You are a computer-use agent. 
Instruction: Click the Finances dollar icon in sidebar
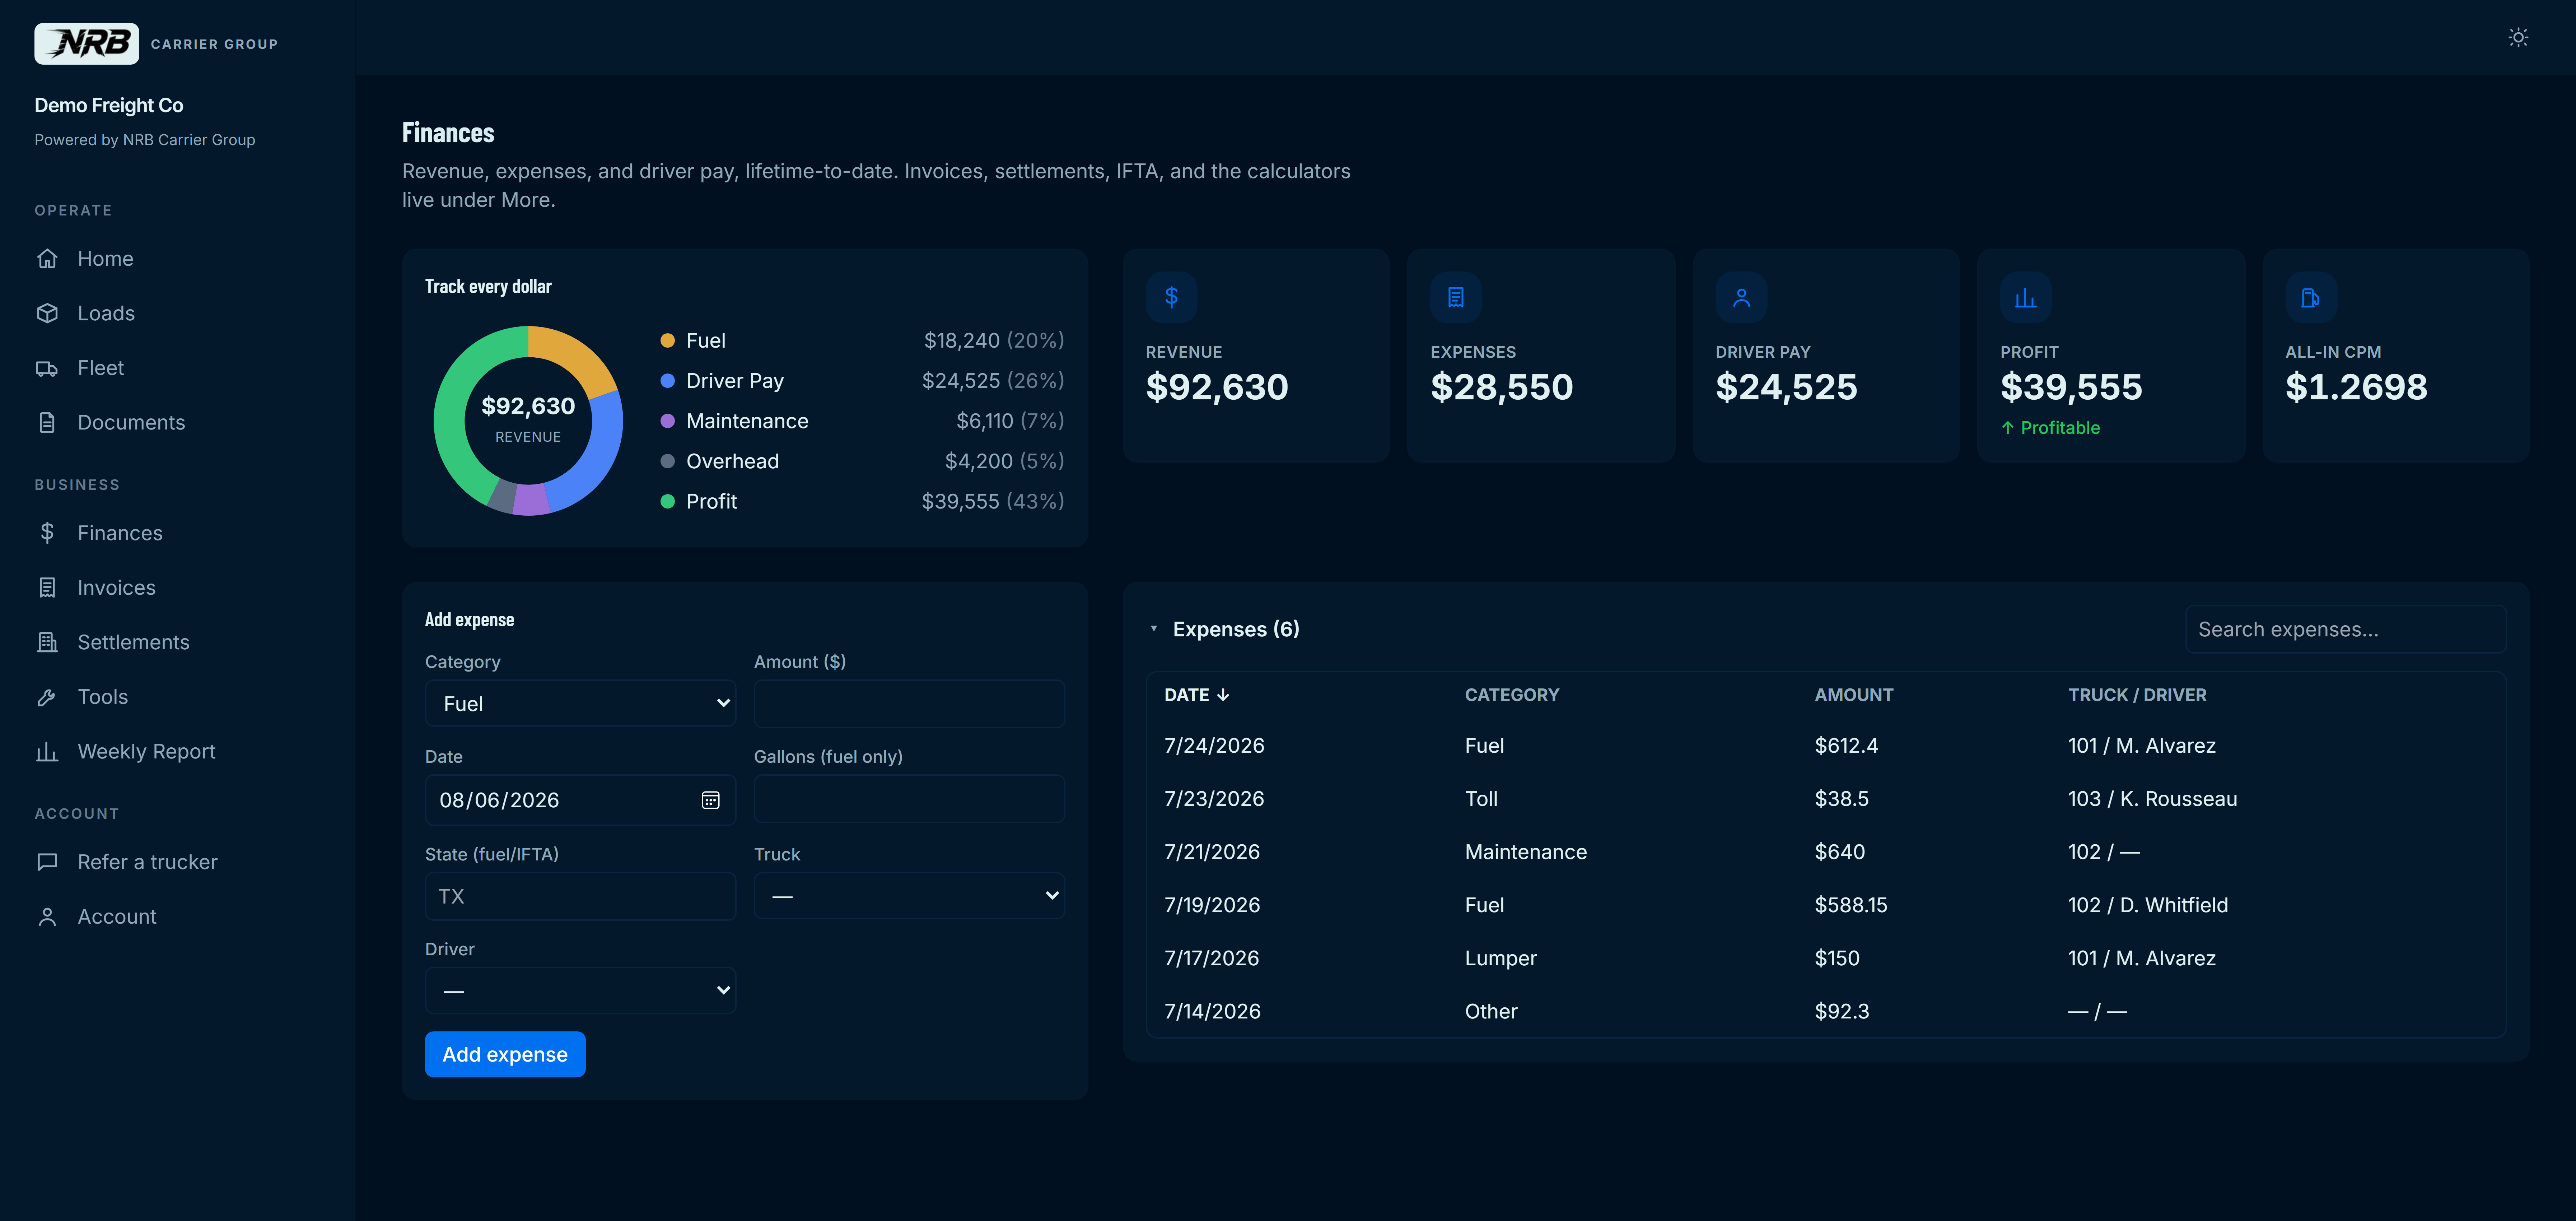click(x=47, y=533)
